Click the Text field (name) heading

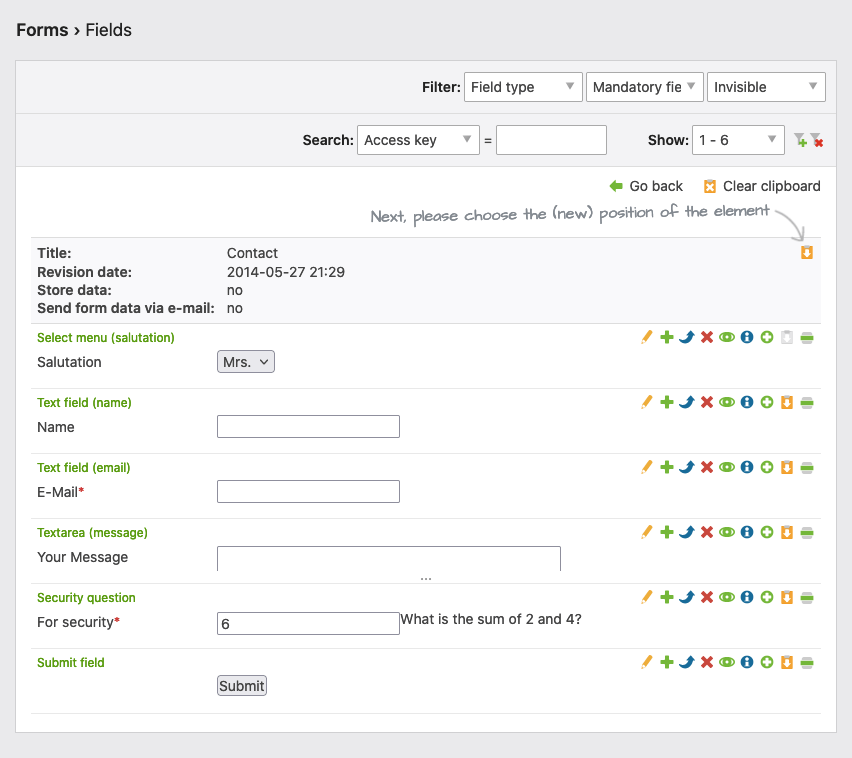(x=84, y=403)
